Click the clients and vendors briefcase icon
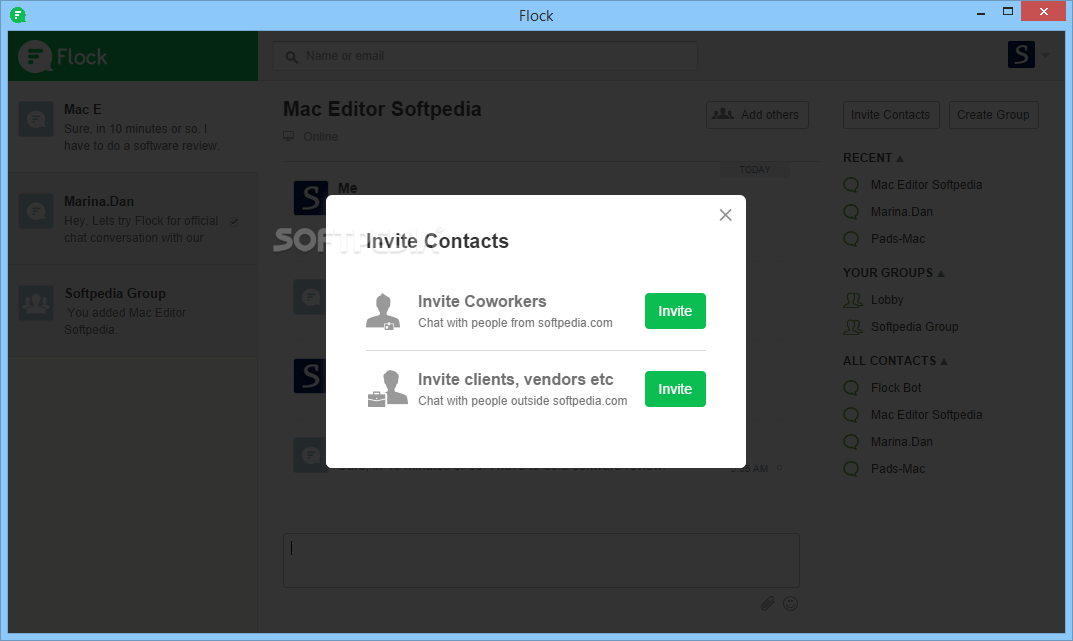Viewport: 1073px width, 641px height. click(x=387, y=389)
